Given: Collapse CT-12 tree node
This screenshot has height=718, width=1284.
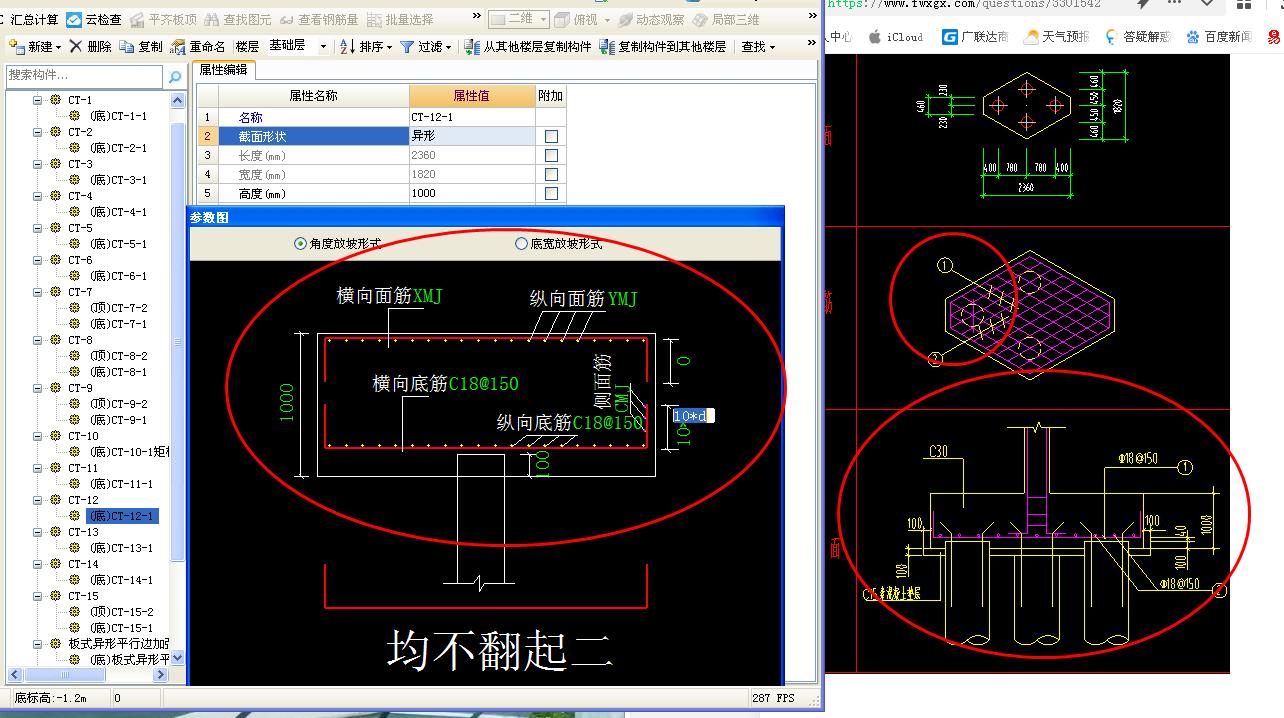Looking at the screenshot, I should coord(38,500).
